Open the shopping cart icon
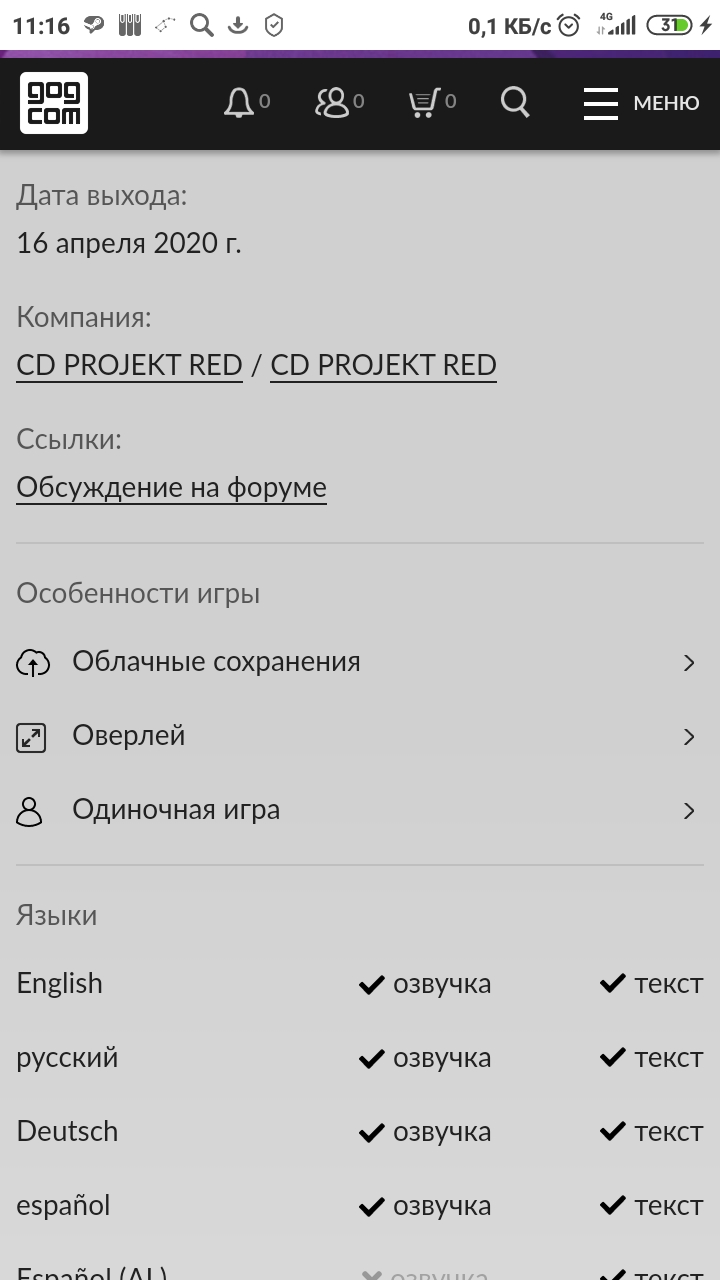 425,103
